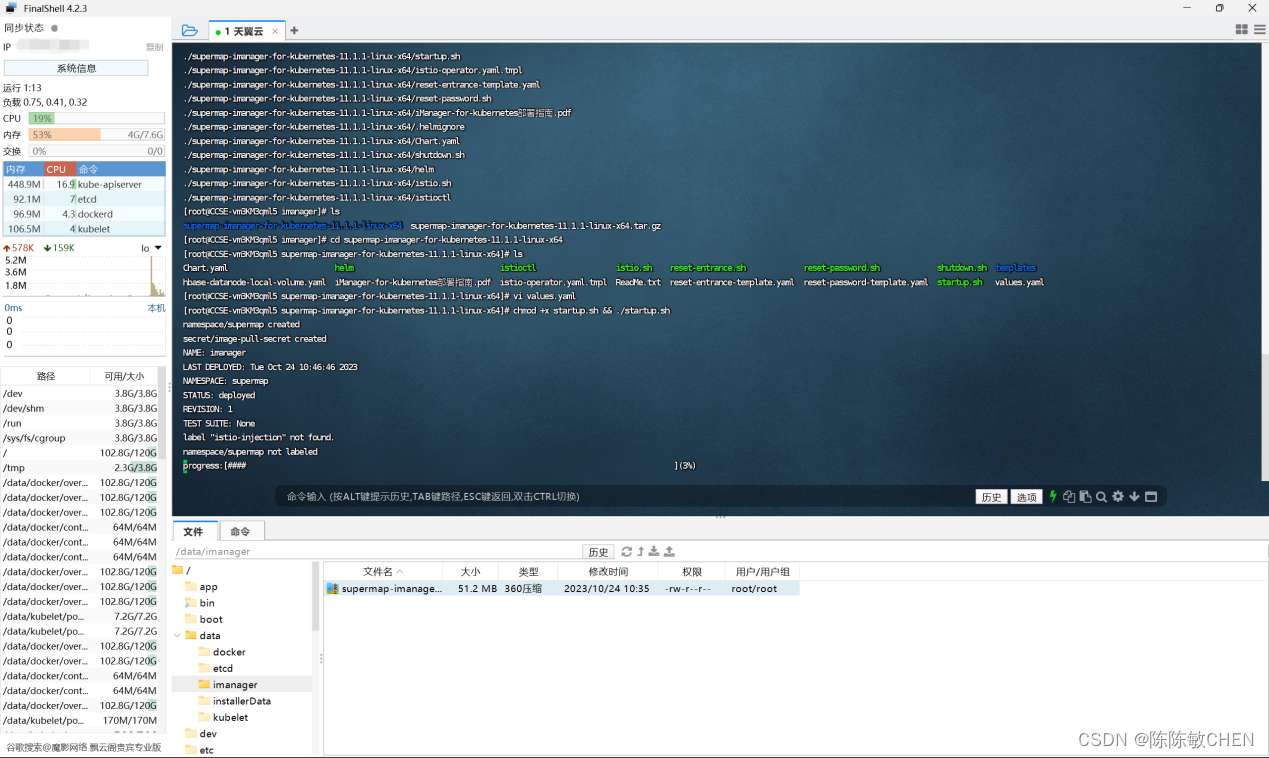Focus the command input field
The image size is (1269, 758).
click(624, 496)
